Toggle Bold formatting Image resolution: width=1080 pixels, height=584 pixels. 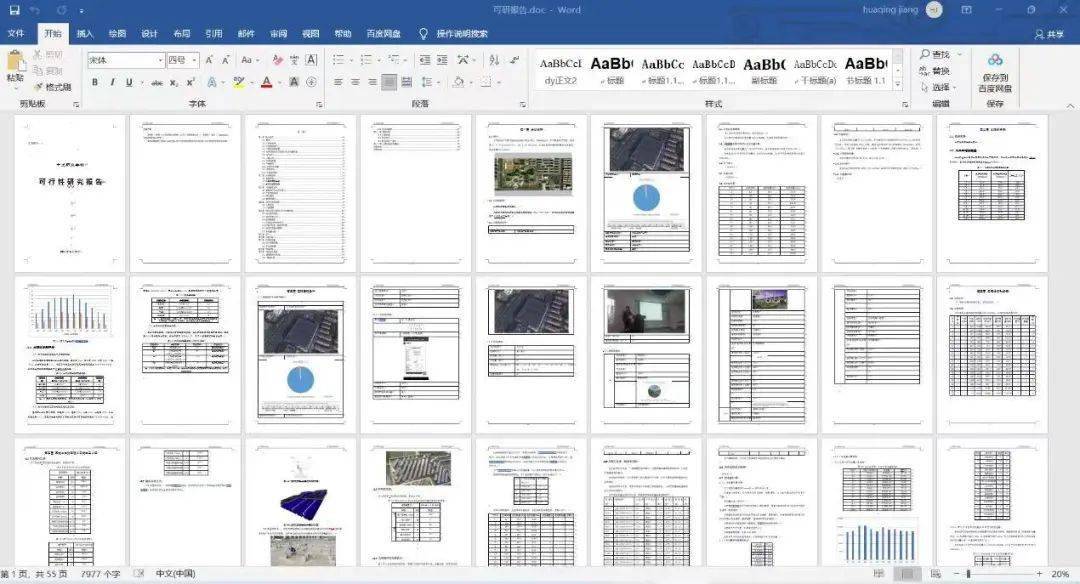click(x=95, y=83)
